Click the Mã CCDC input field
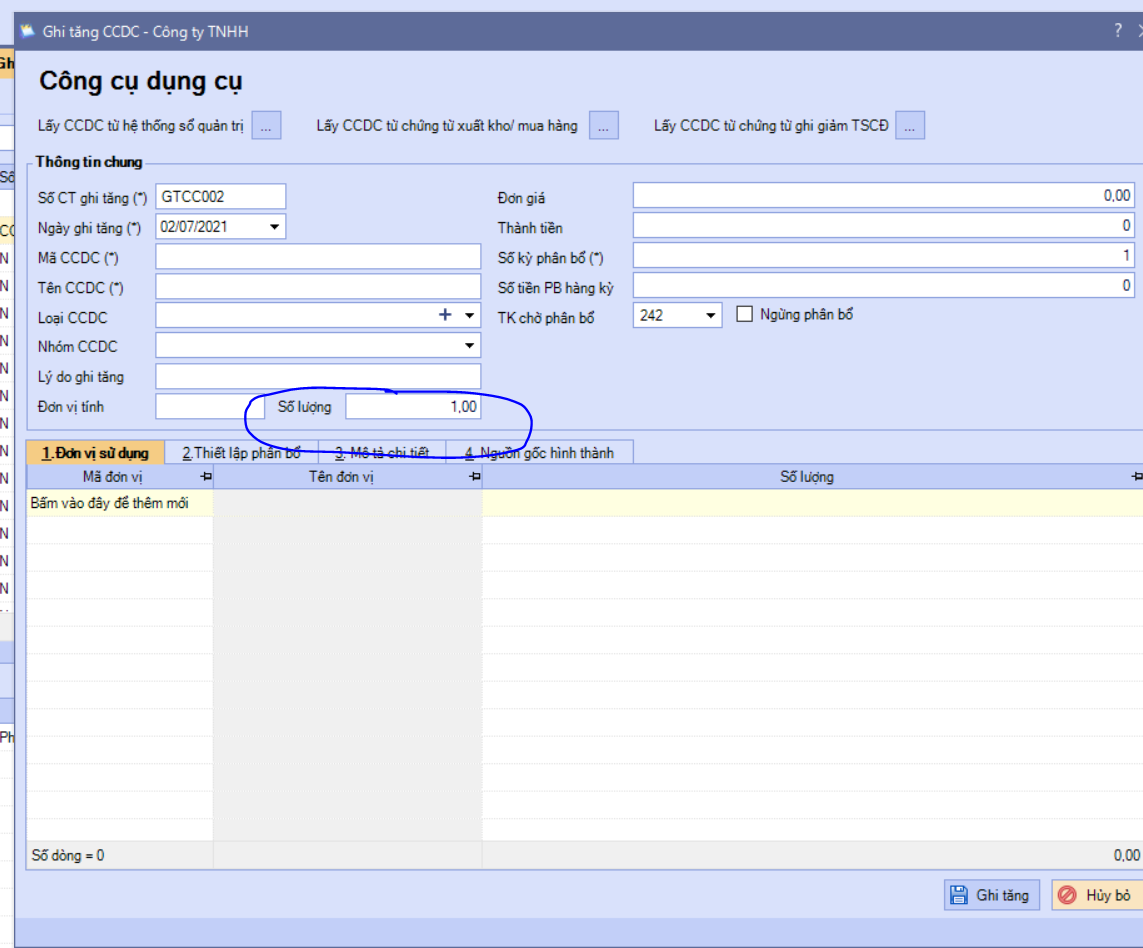Screen dimensions: 1143x948 [x=318, y=257]
